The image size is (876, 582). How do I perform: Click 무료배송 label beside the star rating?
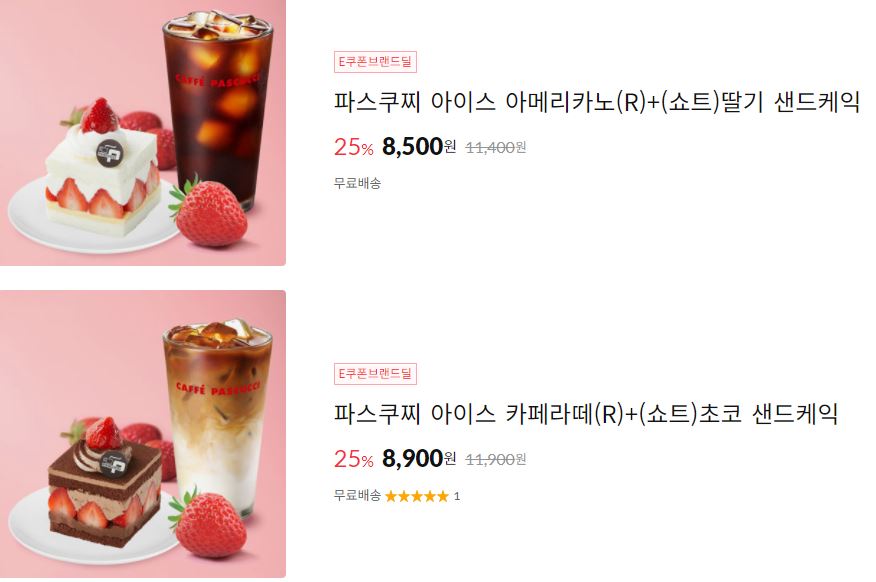click(x=358, y=495)
